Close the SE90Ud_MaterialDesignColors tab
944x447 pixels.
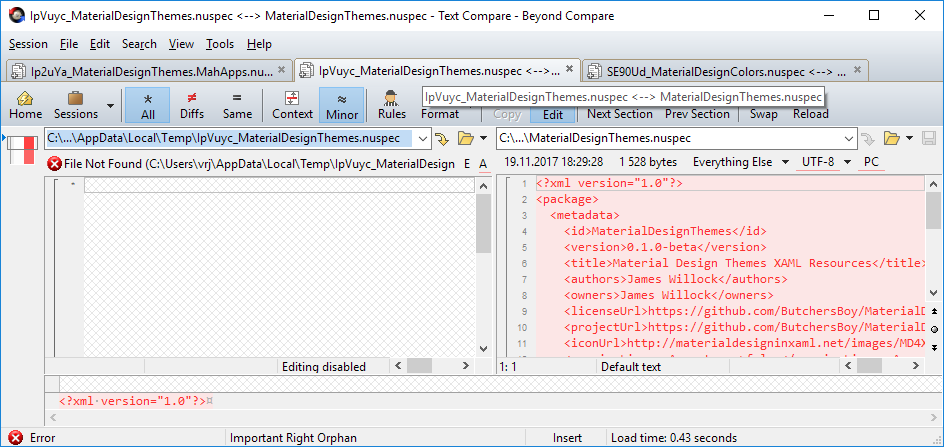pyautogui.click(x=857, y=69)
